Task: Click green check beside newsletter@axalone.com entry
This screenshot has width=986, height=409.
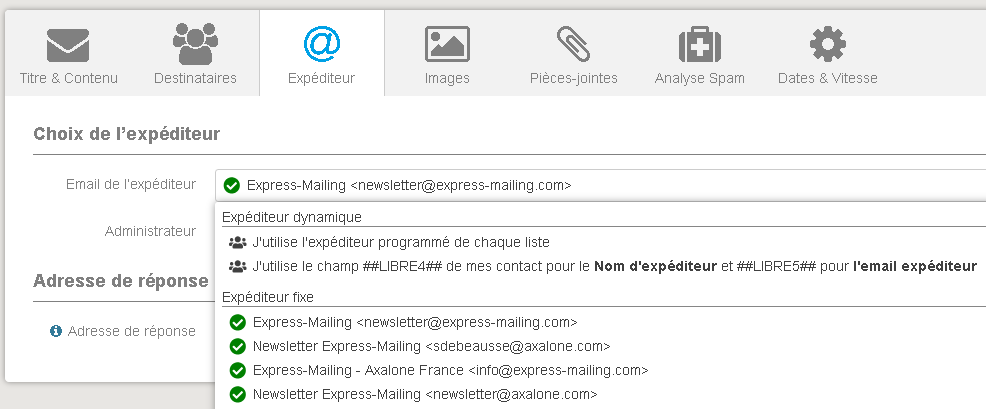Action: (x=237, y=395)
